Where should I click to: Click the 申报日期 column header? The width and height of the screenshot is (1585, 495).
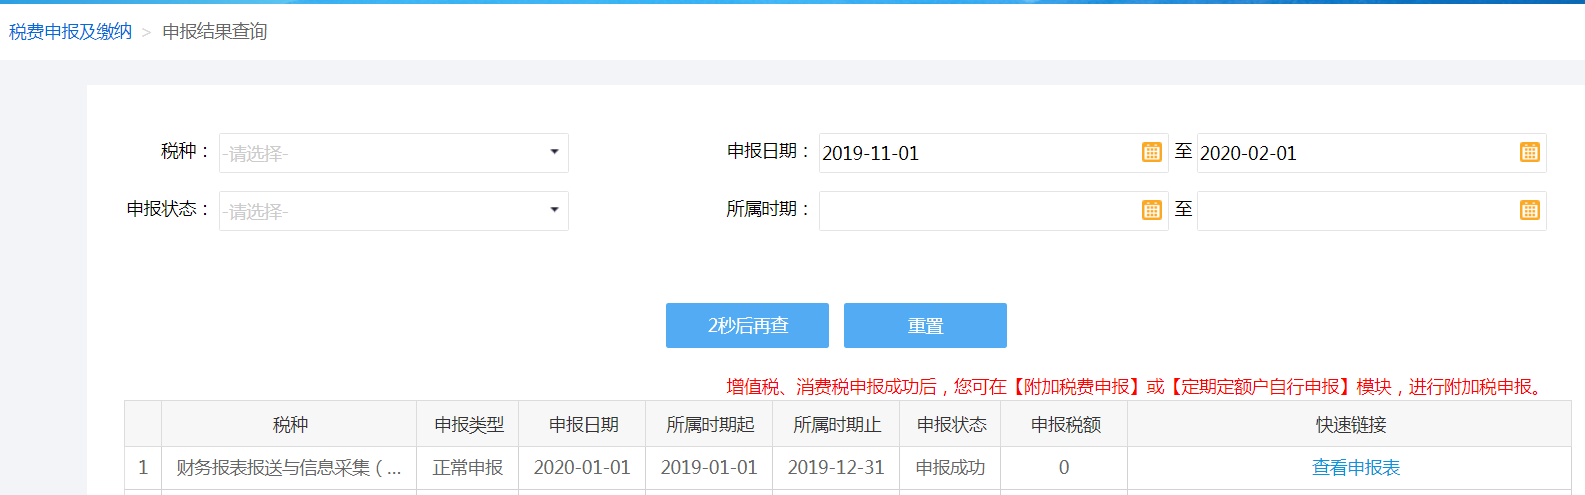tap(583, 425)
